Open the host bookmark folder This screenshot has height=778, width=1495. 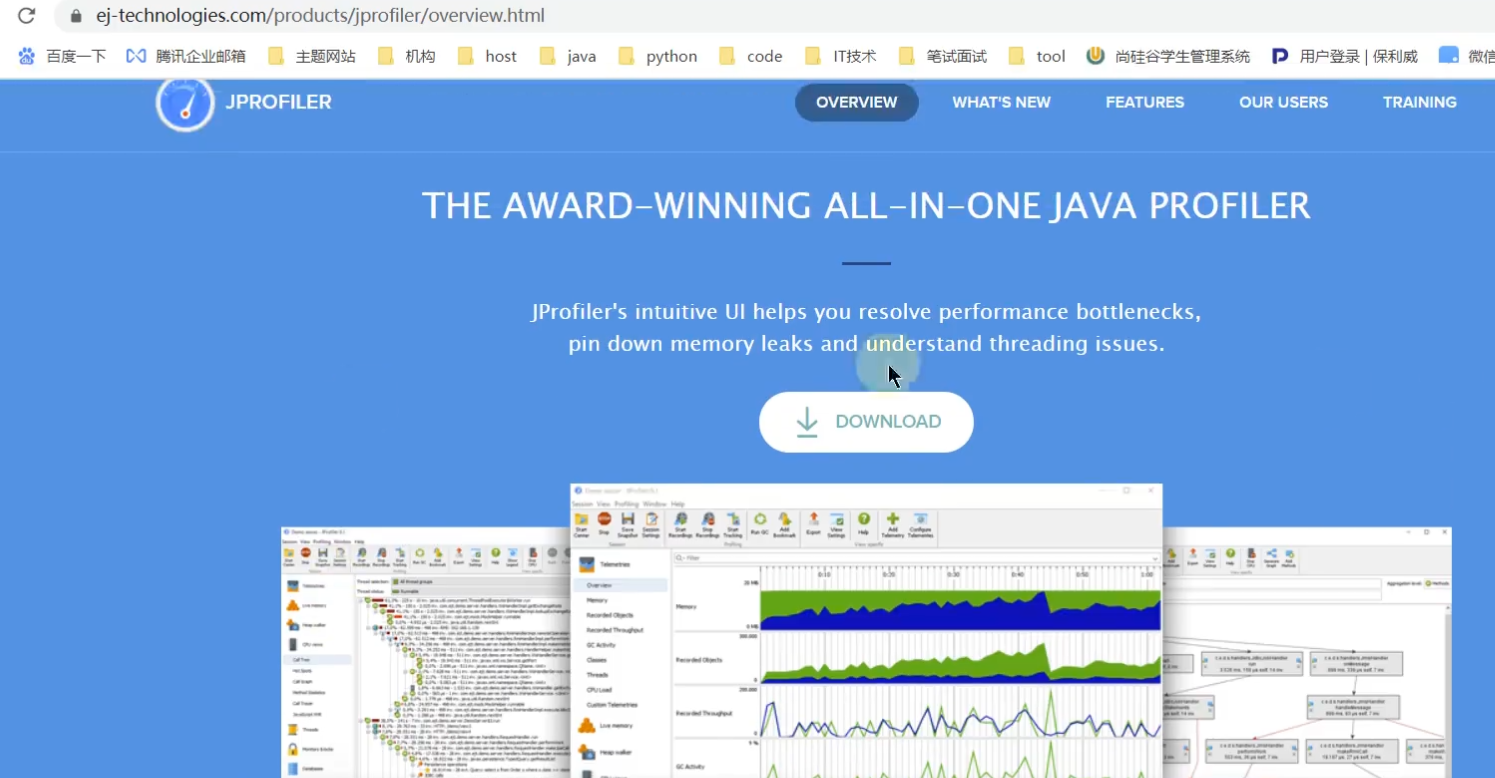pos(487,56)
